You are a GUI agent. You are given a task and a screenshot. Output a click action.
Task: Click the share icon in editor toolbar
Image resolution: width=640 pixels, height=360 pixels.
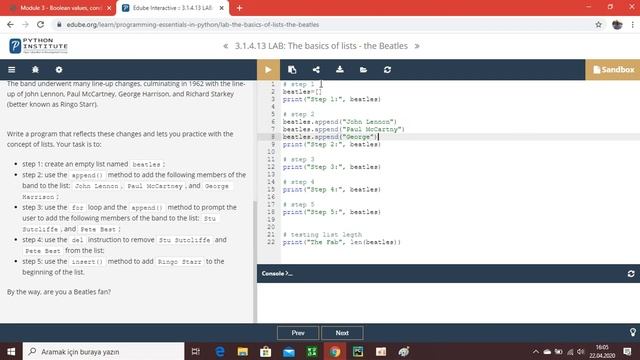pos(316,70)
